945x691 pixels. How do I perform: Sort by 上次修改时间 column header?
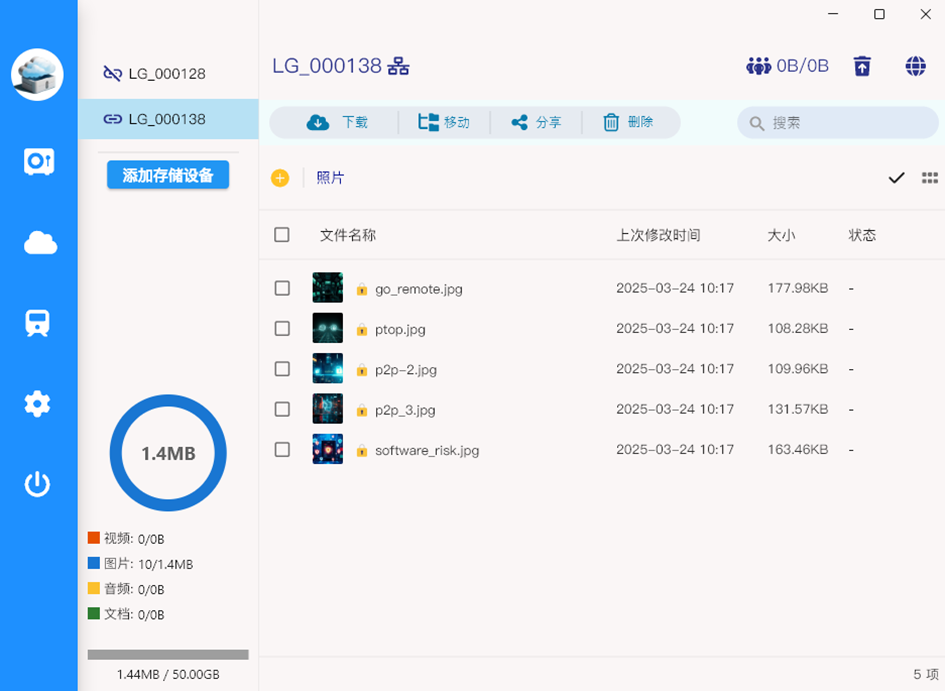[x=658, y=235]
